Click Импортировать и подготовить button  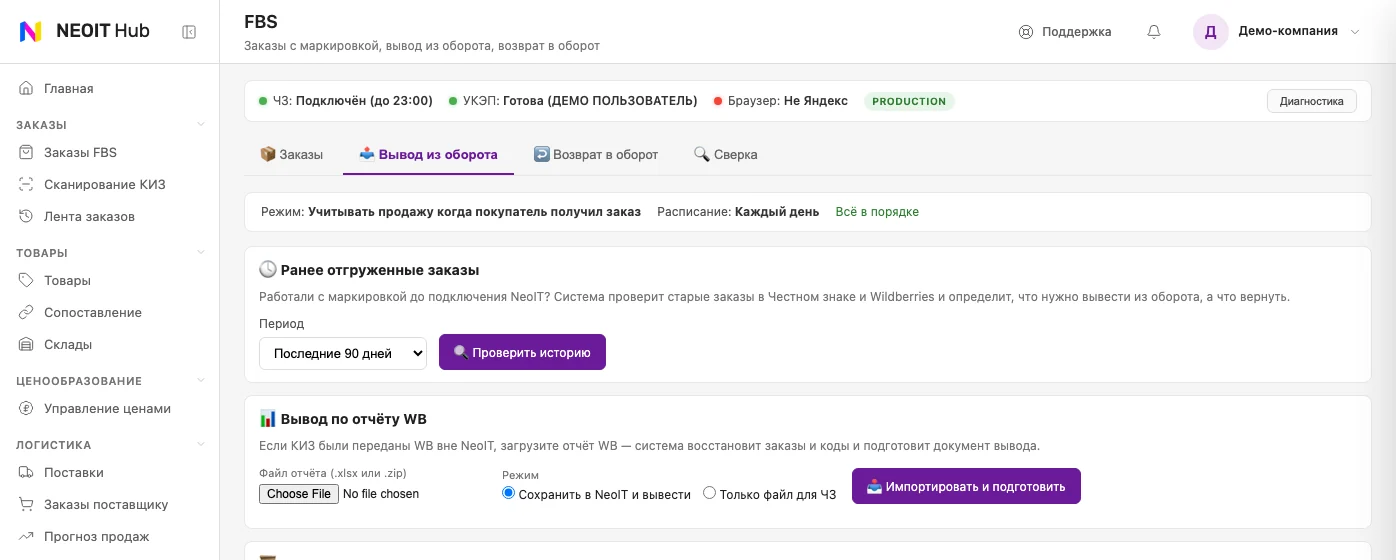pyautogui.click(x=966, y=486)
